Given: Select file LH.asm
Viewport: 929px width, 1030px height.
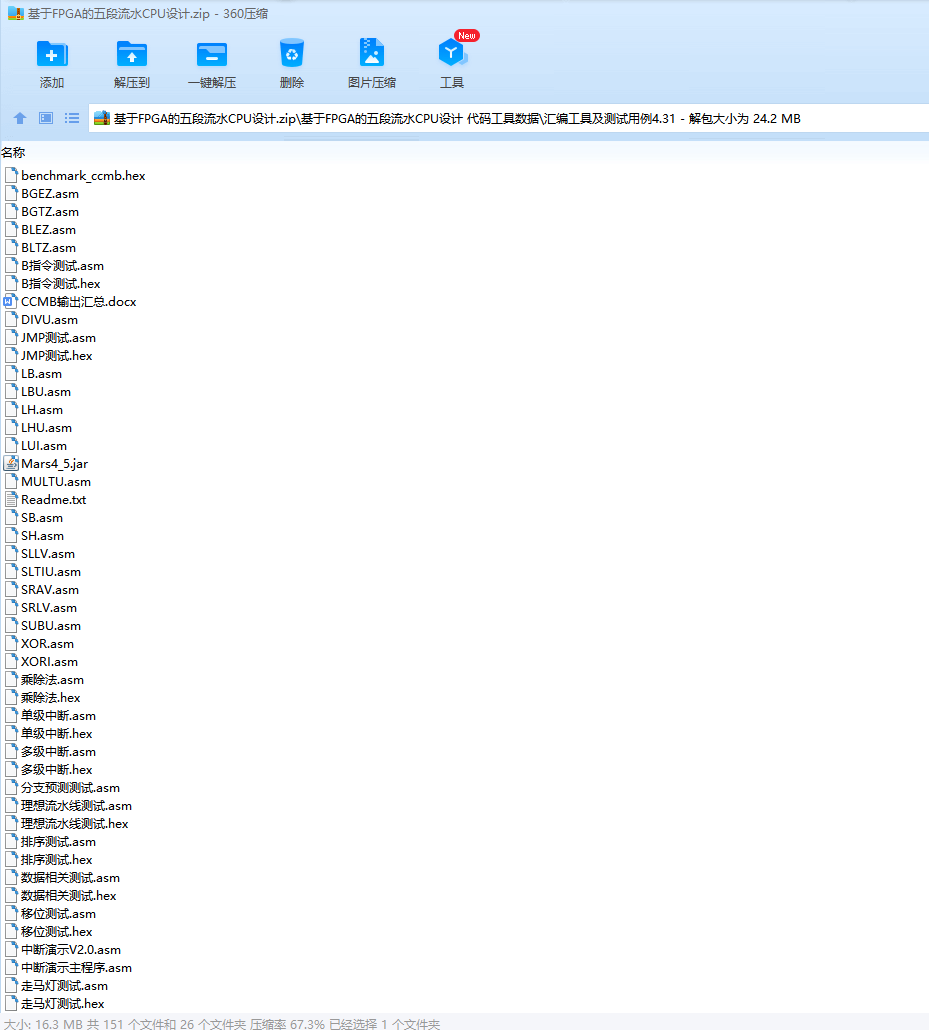Looking at the screenshot, I should pos(42,410).
